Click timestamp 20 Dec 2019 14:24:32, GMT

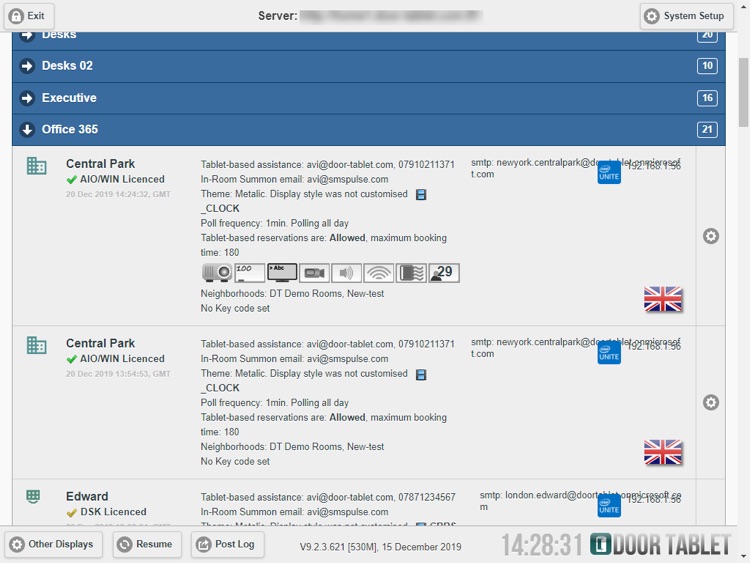pyautogui.click(x=118, y=194)
